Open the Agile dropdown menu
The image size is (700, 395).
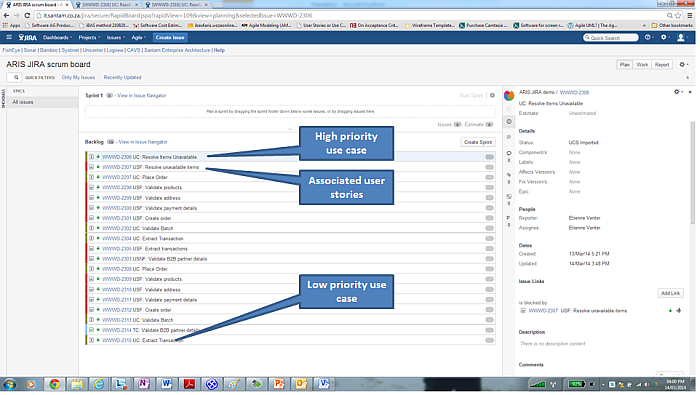[x=138, y=37]
